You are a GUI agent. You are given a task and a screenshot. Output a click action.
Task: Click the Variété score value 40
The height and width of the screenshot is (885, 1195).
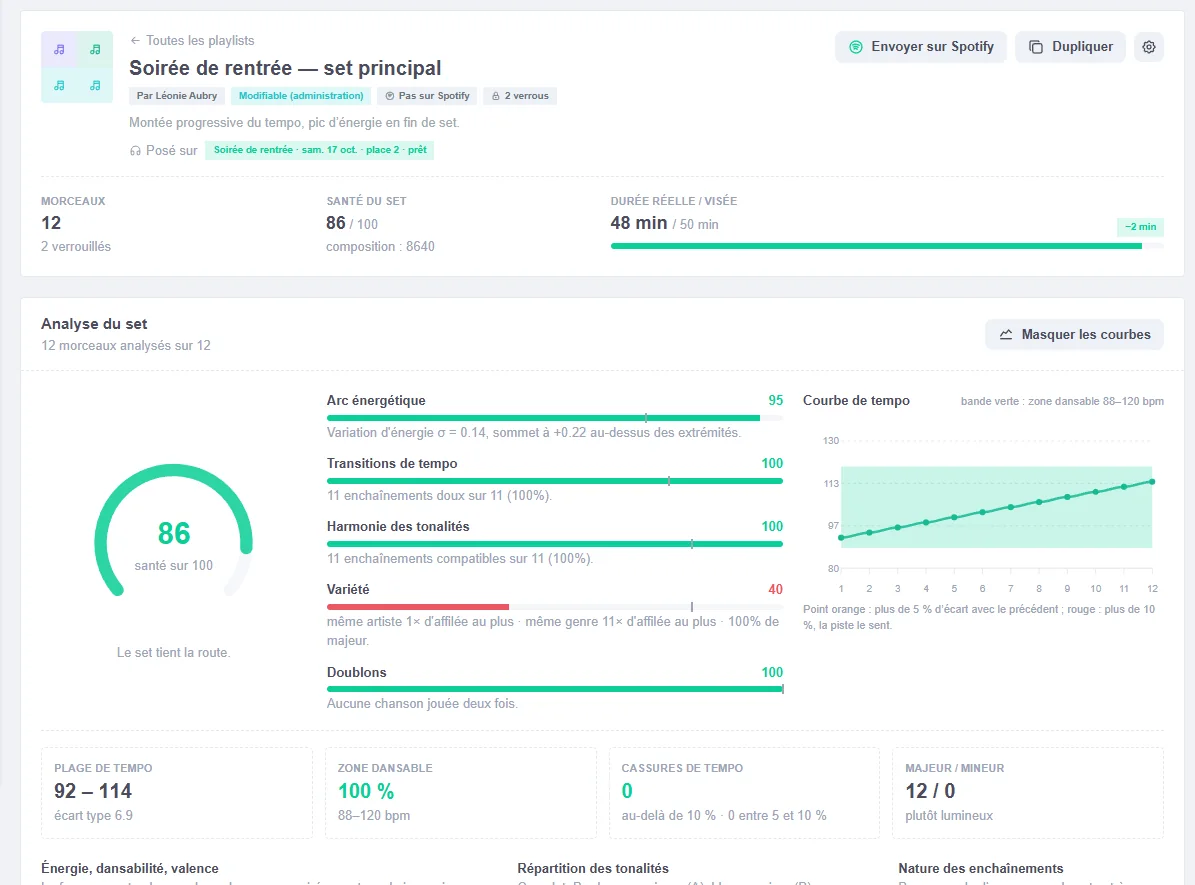coord(775,589)
